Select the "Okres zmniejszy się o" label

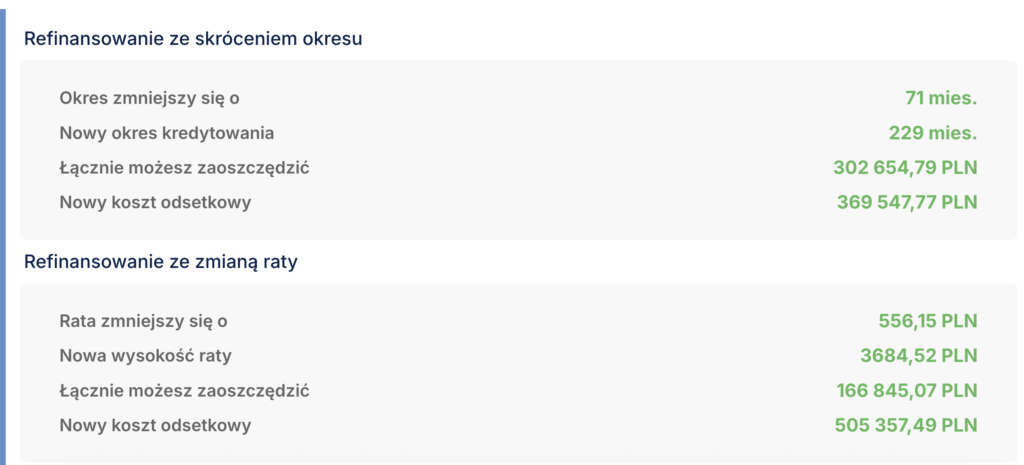coord(149,98)
